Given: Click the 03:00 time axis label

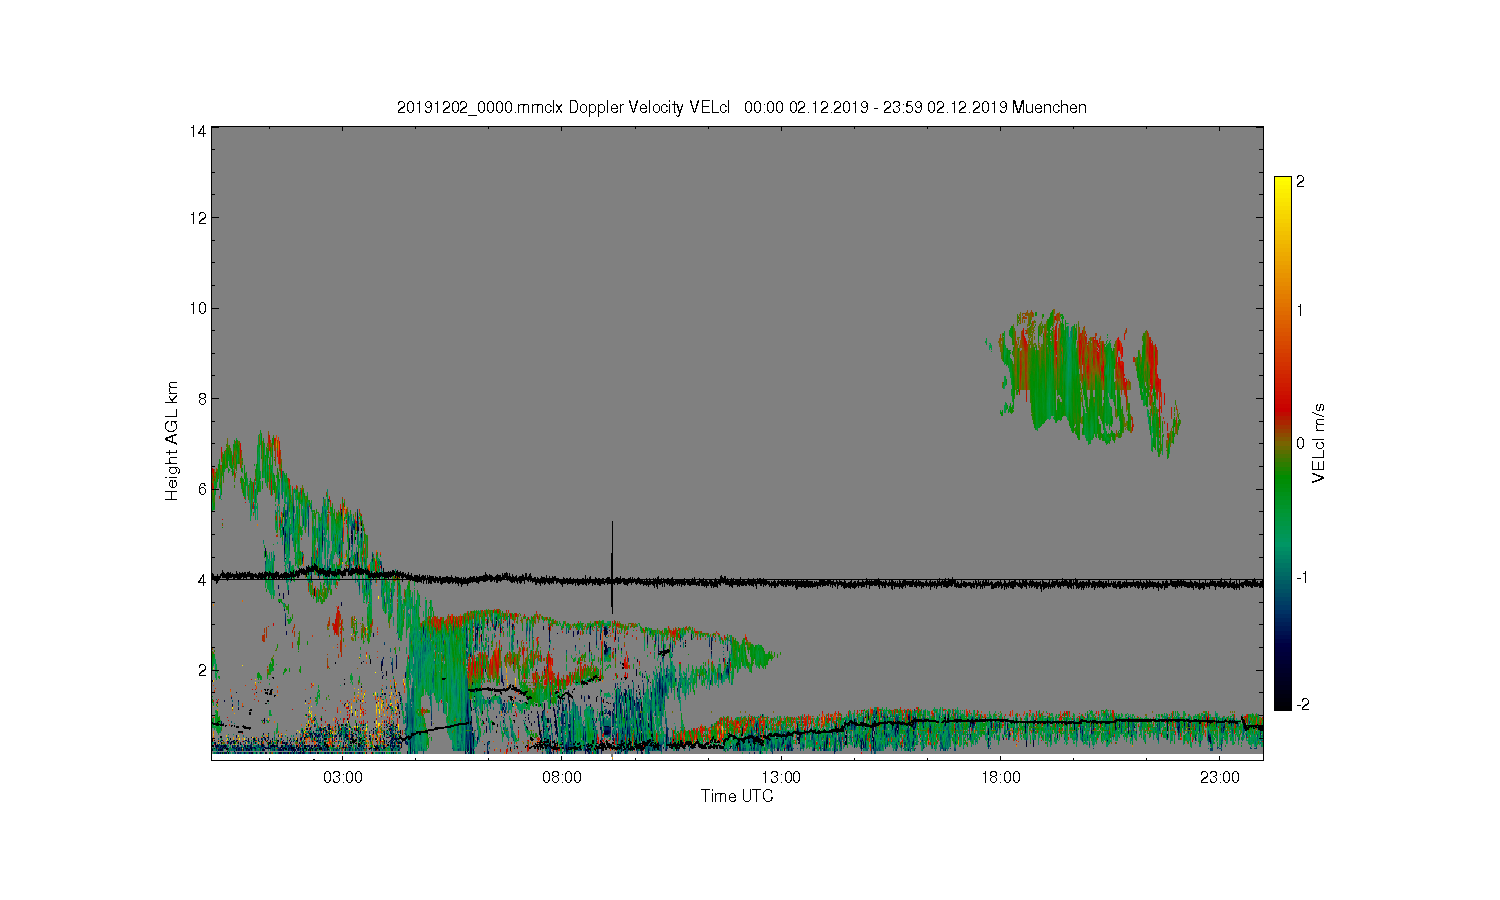Looking at the screenshot, I should [343, 778].
